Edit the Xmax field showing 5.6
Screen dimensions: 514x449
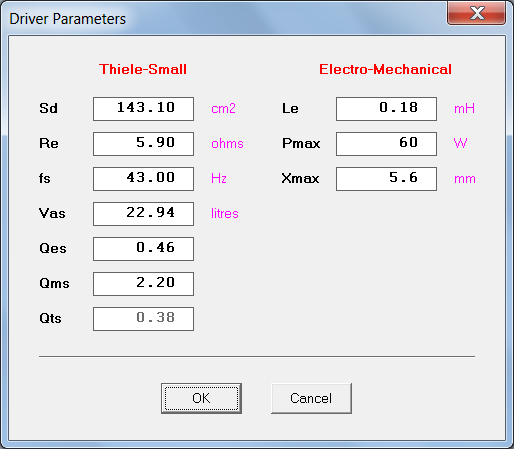pos(386,179)
